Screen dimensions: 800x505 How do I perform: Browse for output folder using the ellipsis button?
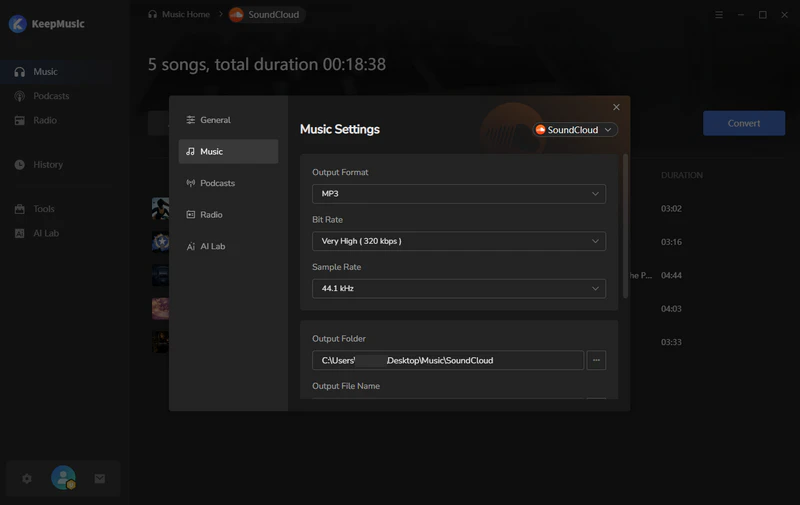[596, 360]
